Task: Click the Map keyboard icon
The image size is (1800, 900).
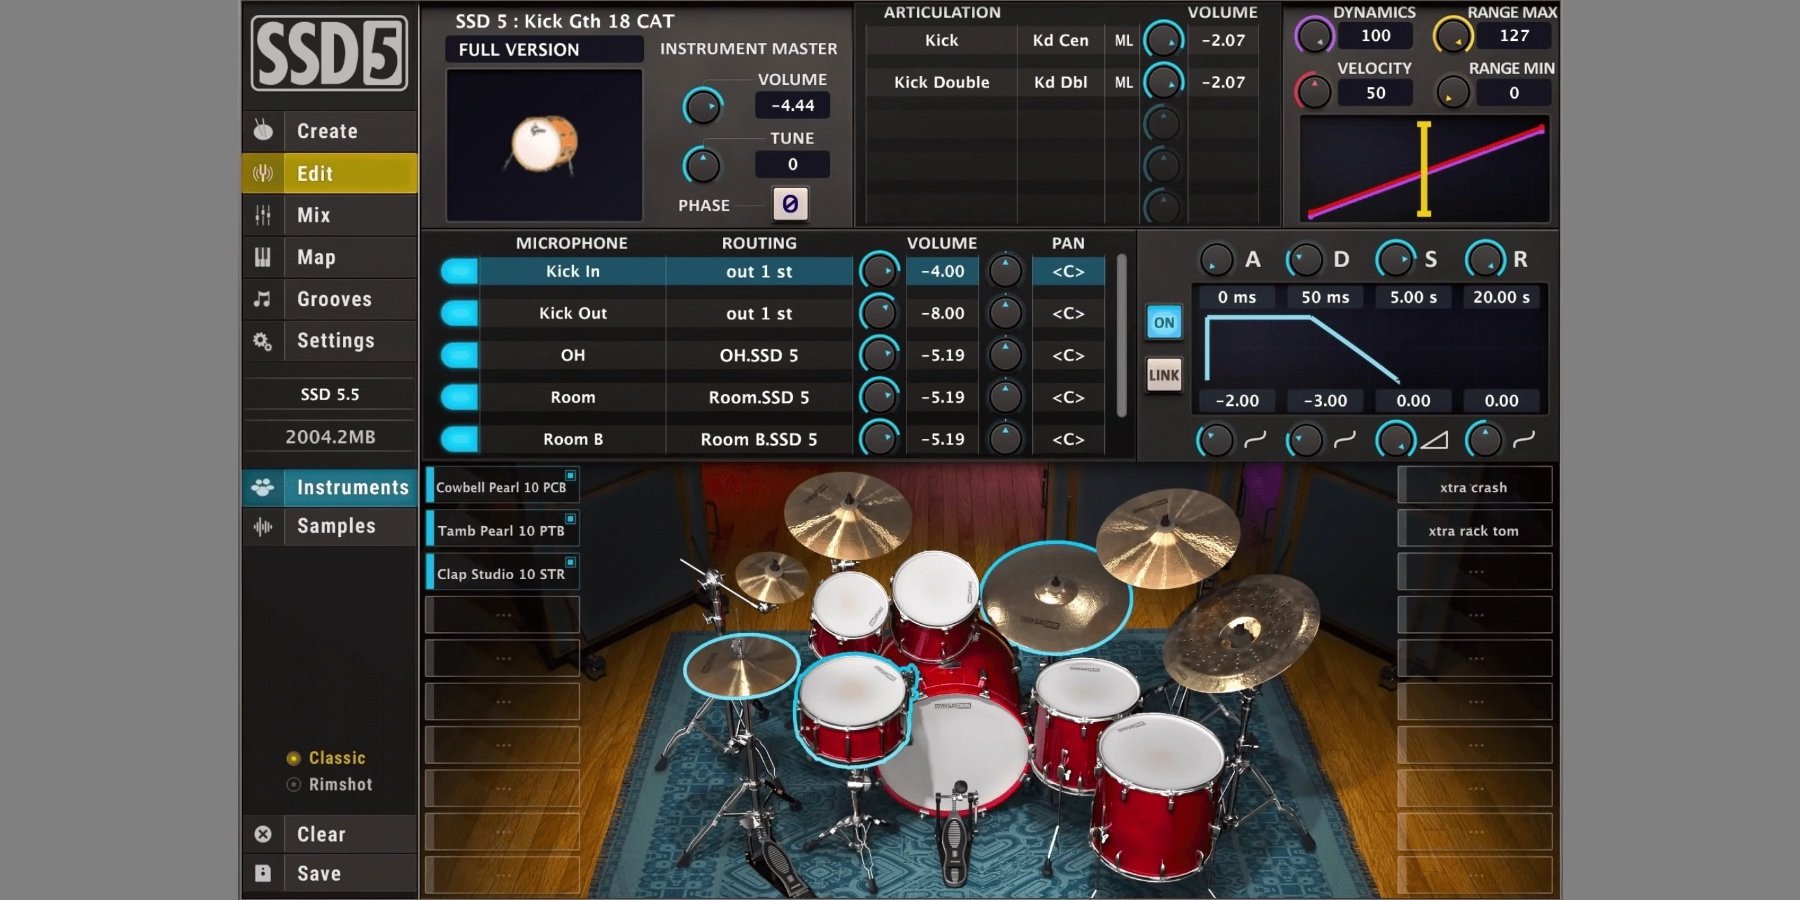Action: [x=262, y=257]
